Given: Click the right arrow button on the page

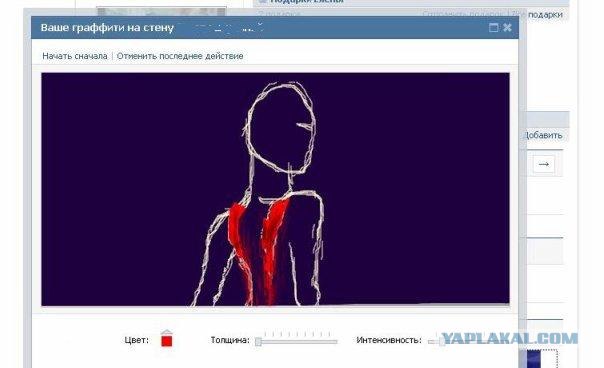Looking at the screenshot, I should coord(544,164).
